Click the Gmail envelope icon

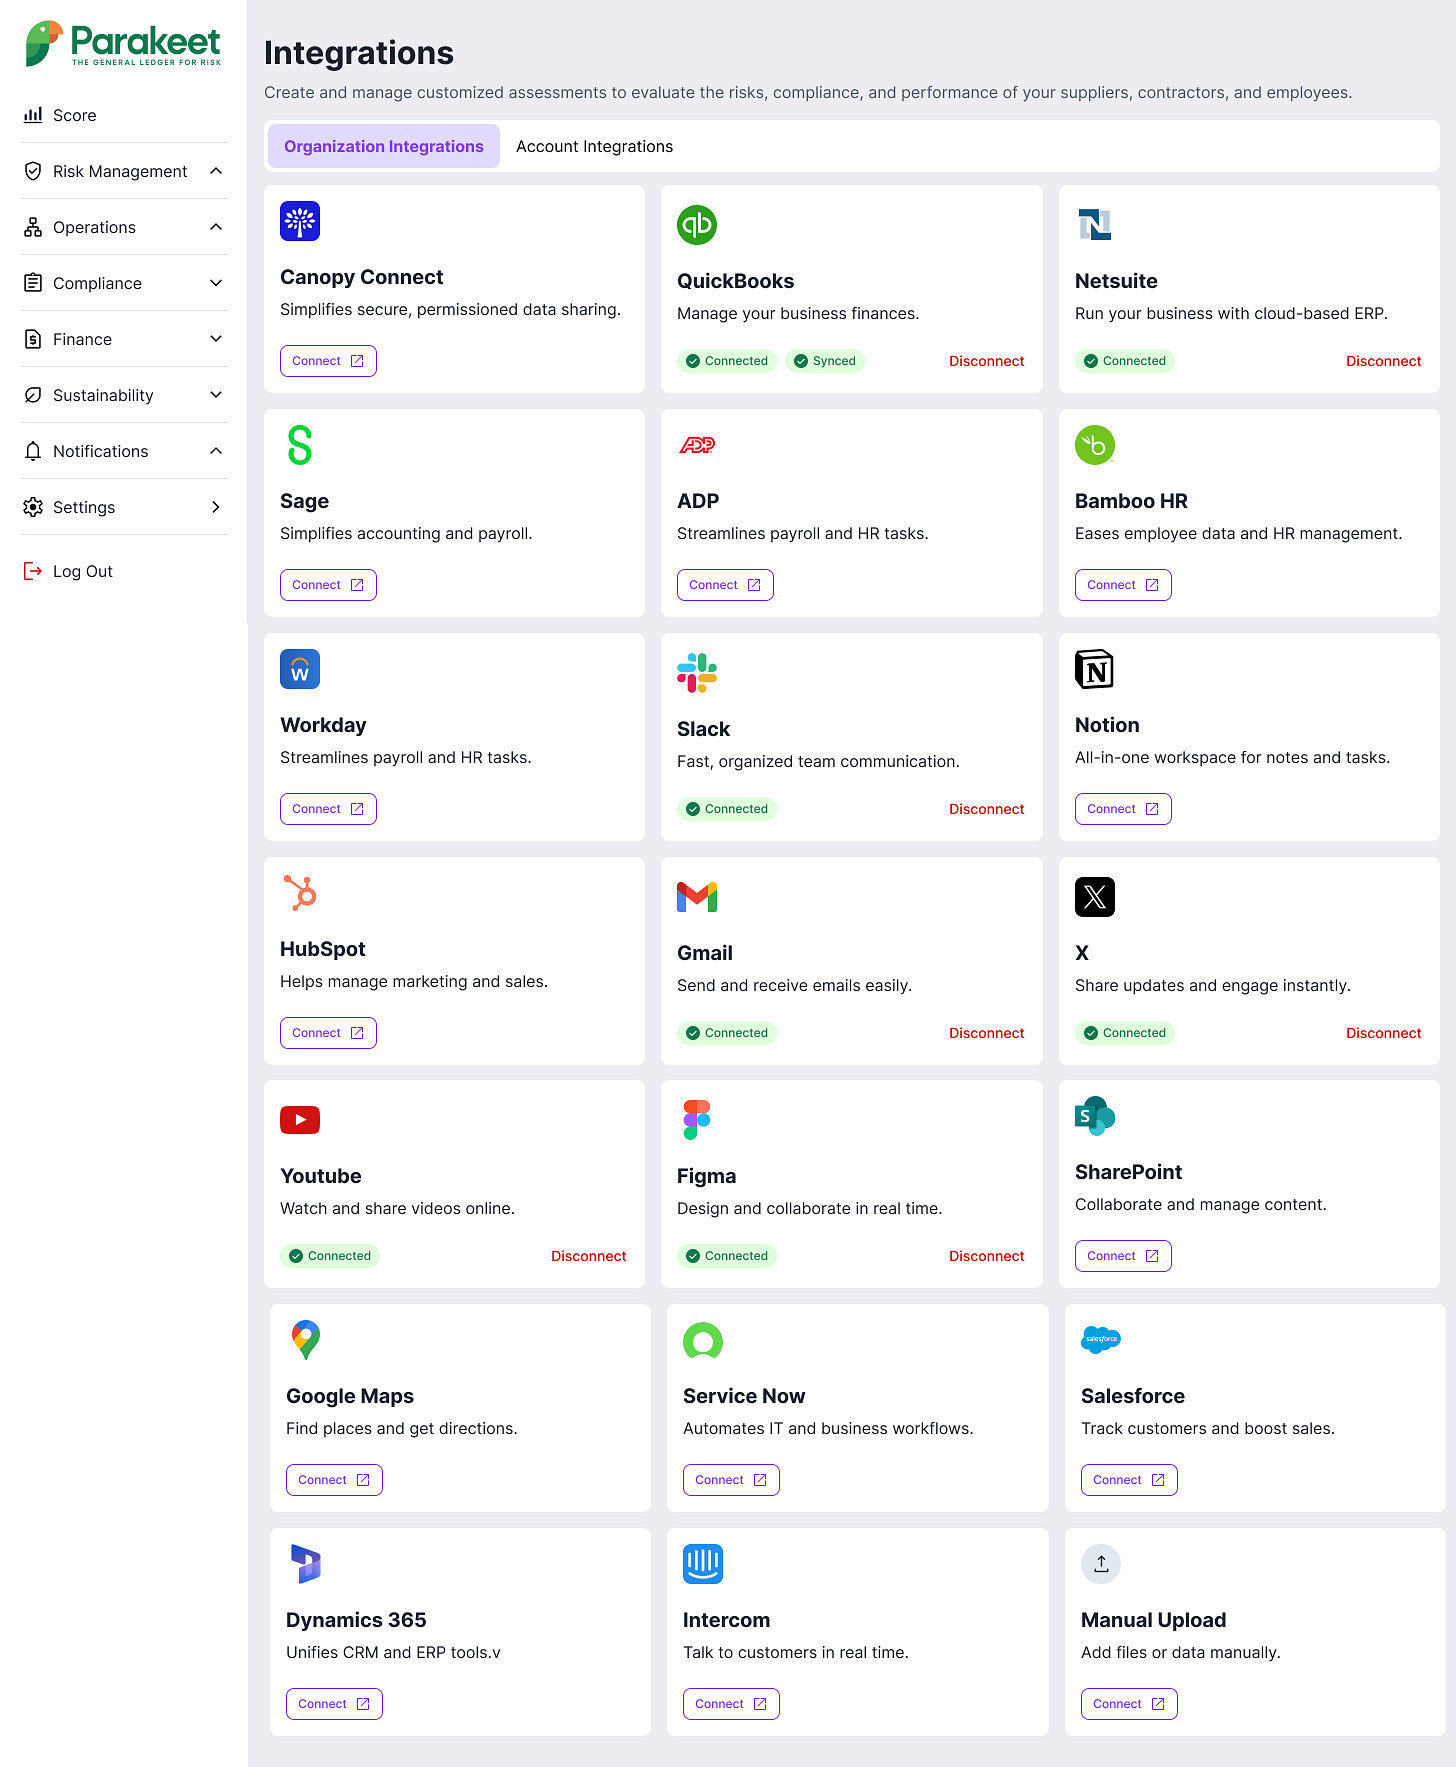pyautogui.click(x=697, y=897)
